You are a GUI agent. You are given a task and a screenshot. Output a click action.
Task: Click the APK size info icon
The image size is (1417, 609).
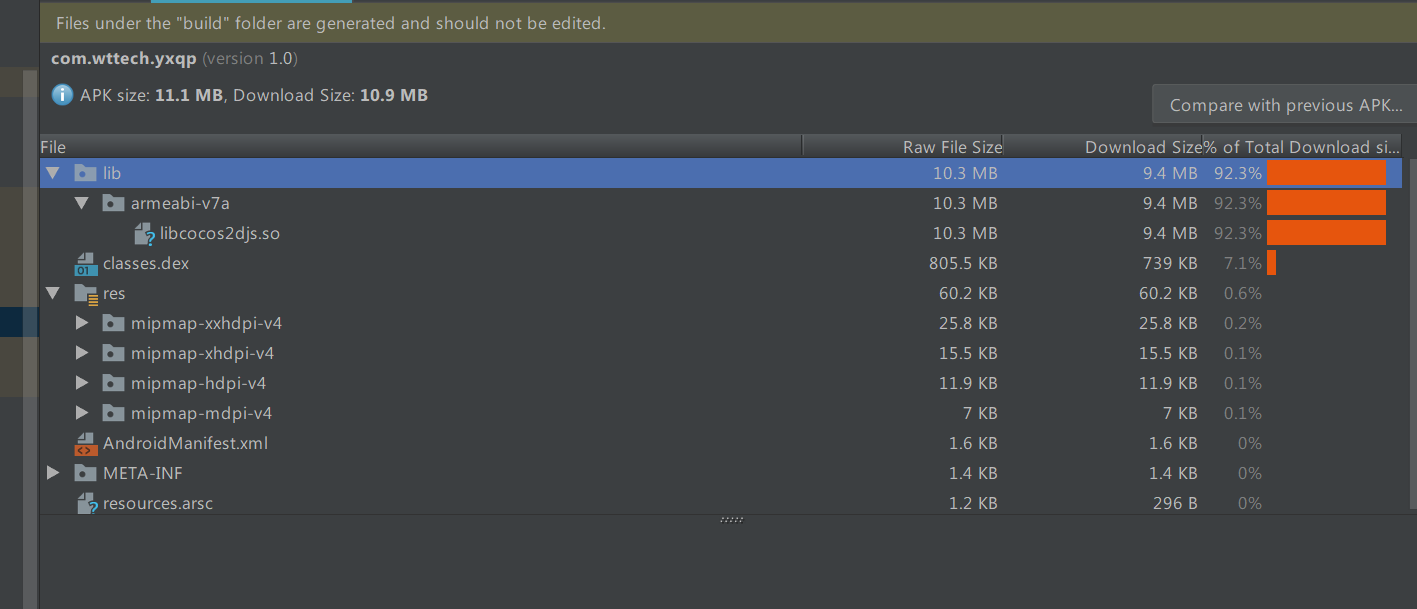coord(63,95)
